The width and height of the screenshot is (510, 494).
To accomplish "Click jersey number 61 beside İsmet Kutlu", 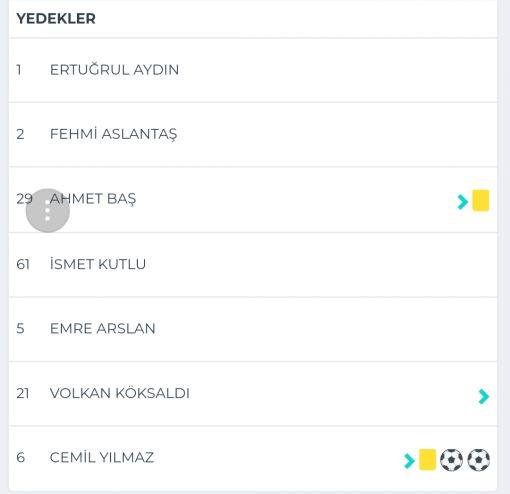I will 23,264.
